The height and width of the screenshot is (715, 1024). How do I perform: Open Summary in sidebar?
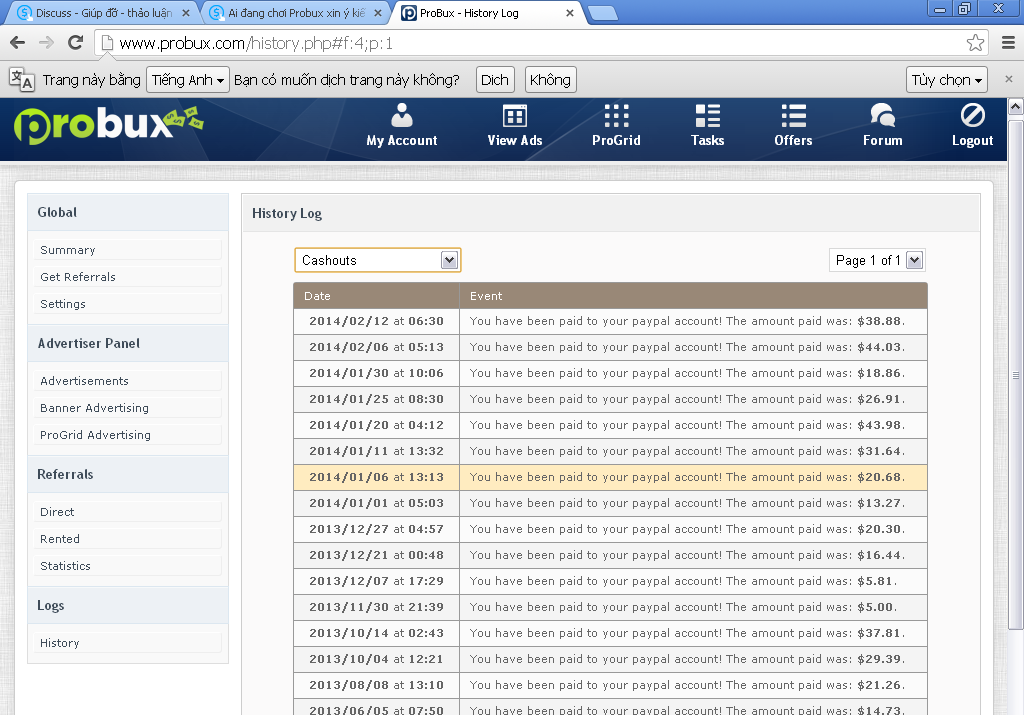point(127,250)
